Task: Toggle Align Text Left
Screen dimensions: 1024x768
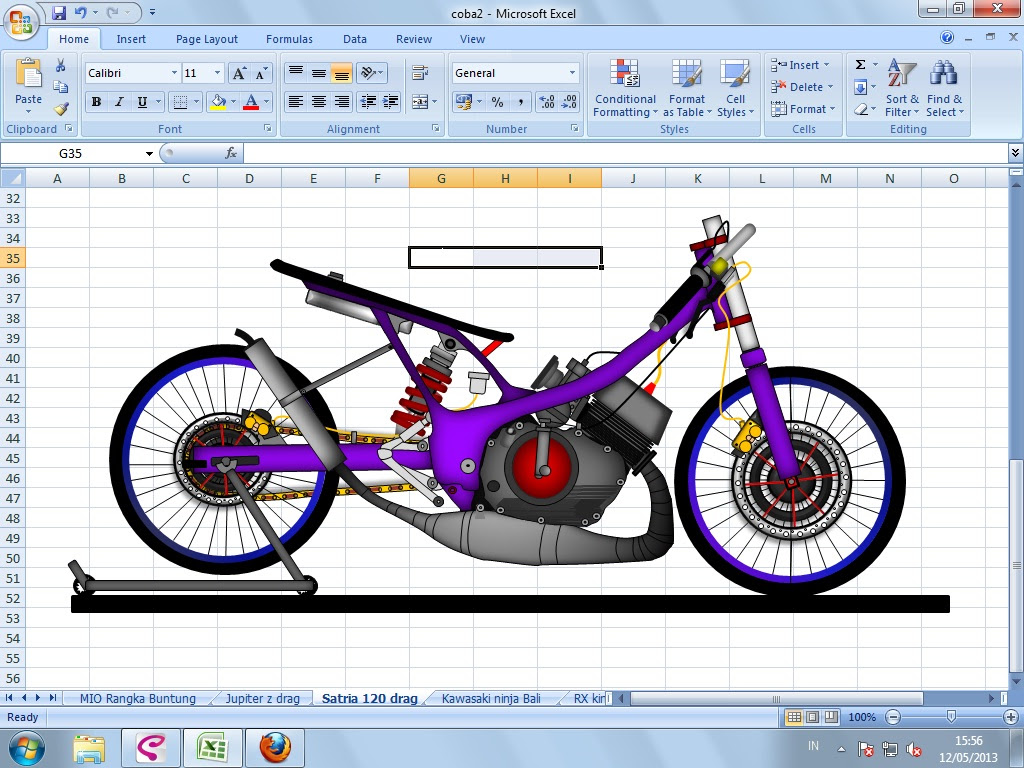Action: tap(296, 101)
